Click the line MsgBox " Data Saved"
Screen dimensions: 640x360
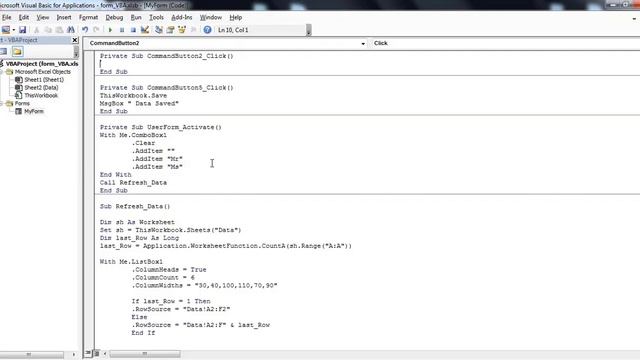tap(140, 104)
